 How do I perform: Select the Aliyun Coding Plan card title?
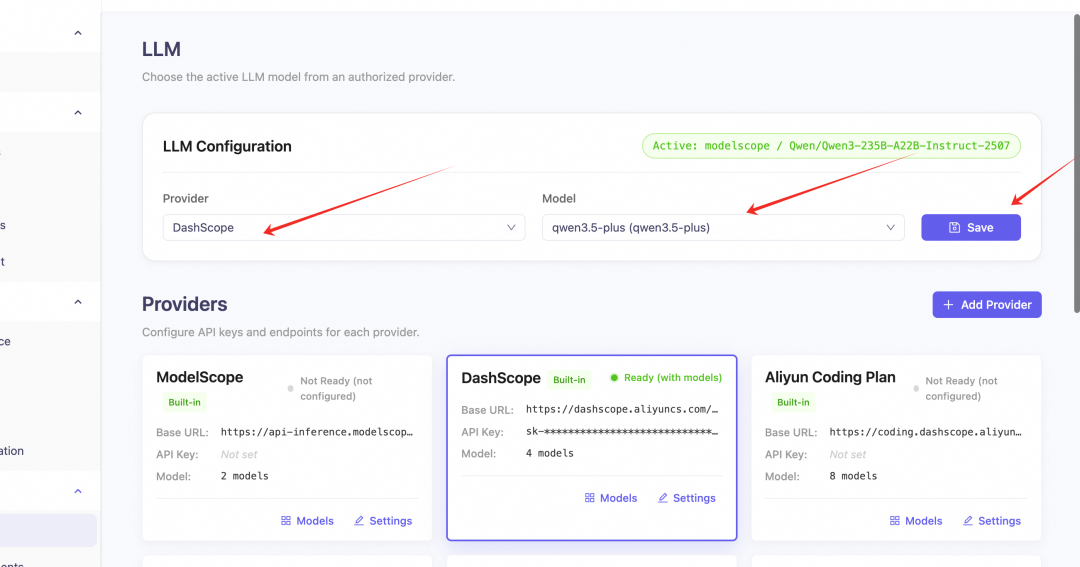(830, 377)
